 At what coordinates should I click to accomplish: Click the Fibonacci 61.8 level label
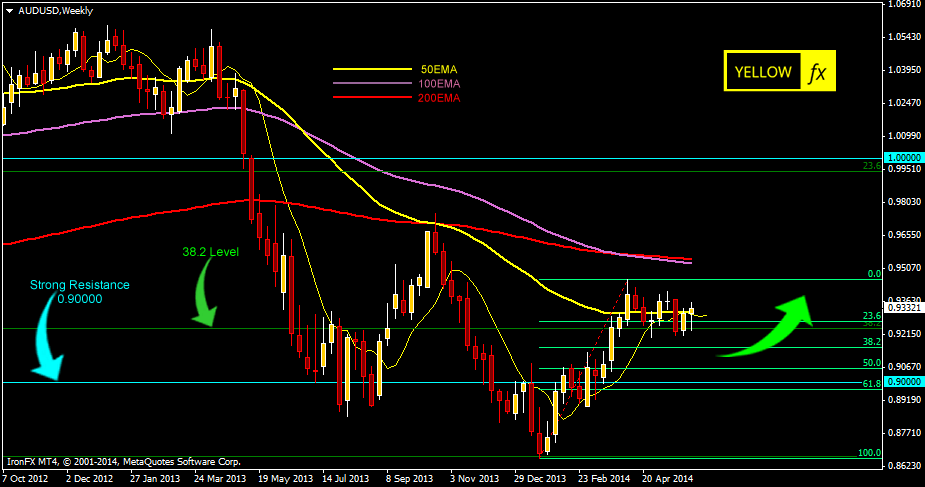coord(870,383)
